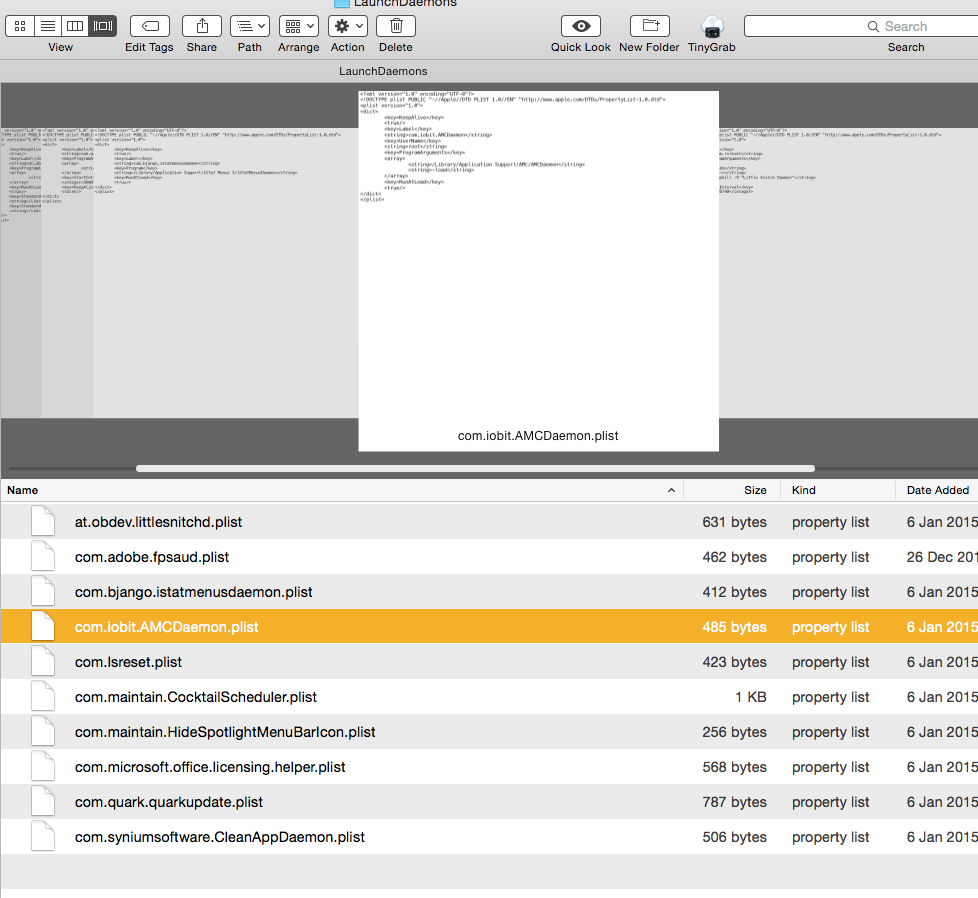Select at.obdev.littlesnitchd.plist row
The width and height of the screenshot is (978, 898).
pyautogui.click(x=489, y=522)
